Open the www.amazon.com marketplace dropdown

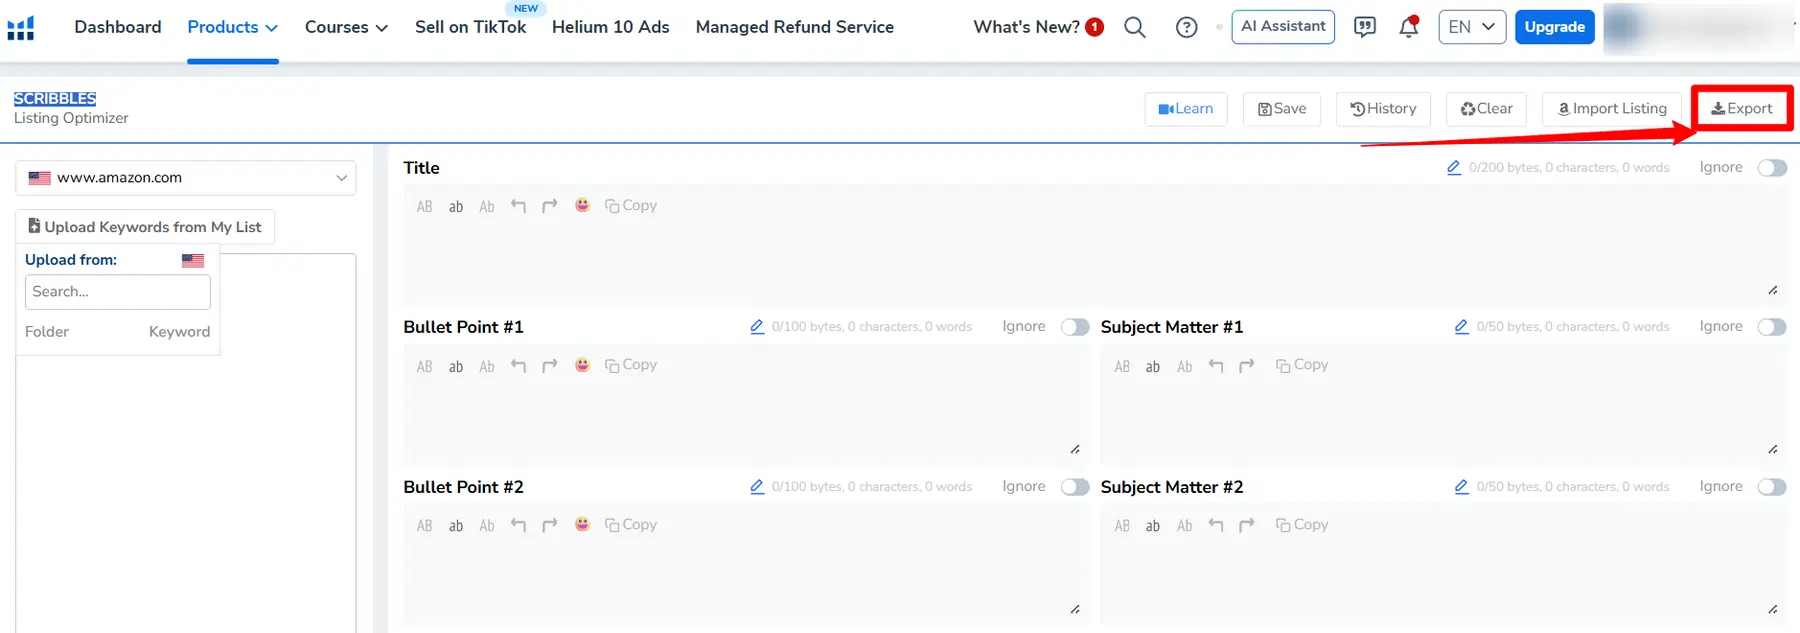186,178
